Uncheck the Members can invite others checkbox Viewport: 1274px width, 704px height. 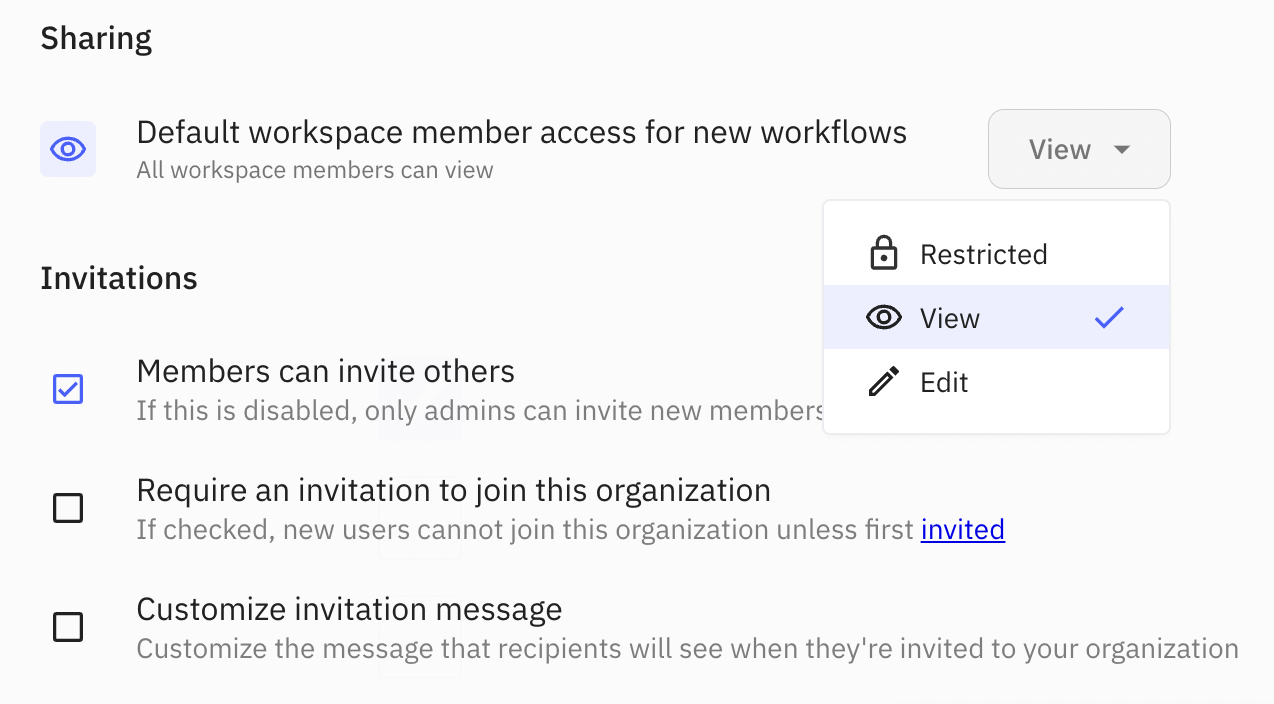(68, 389)
